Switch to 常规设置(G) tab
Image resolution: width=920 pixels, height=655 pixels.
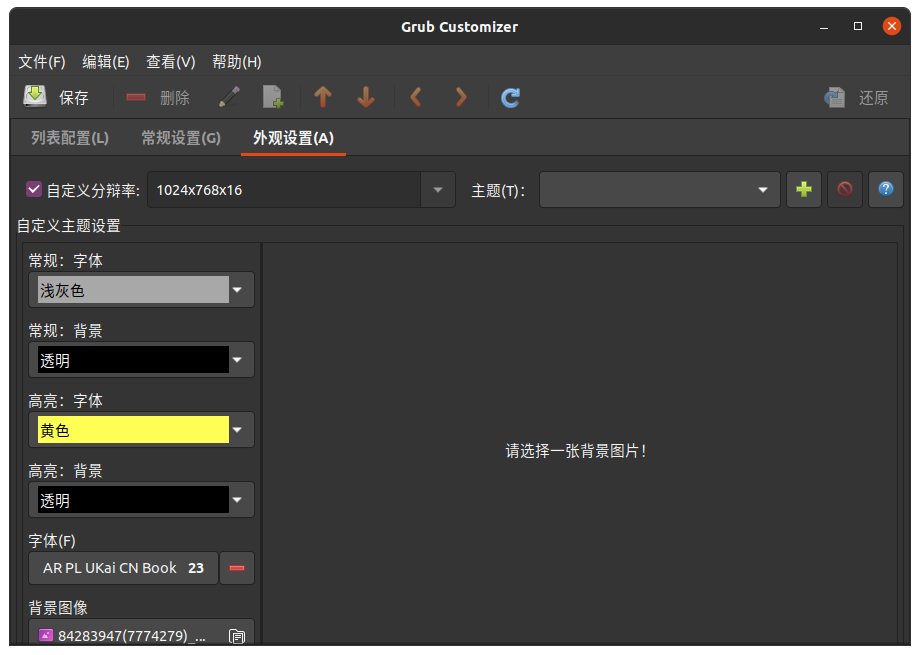[x=181, y=138]
